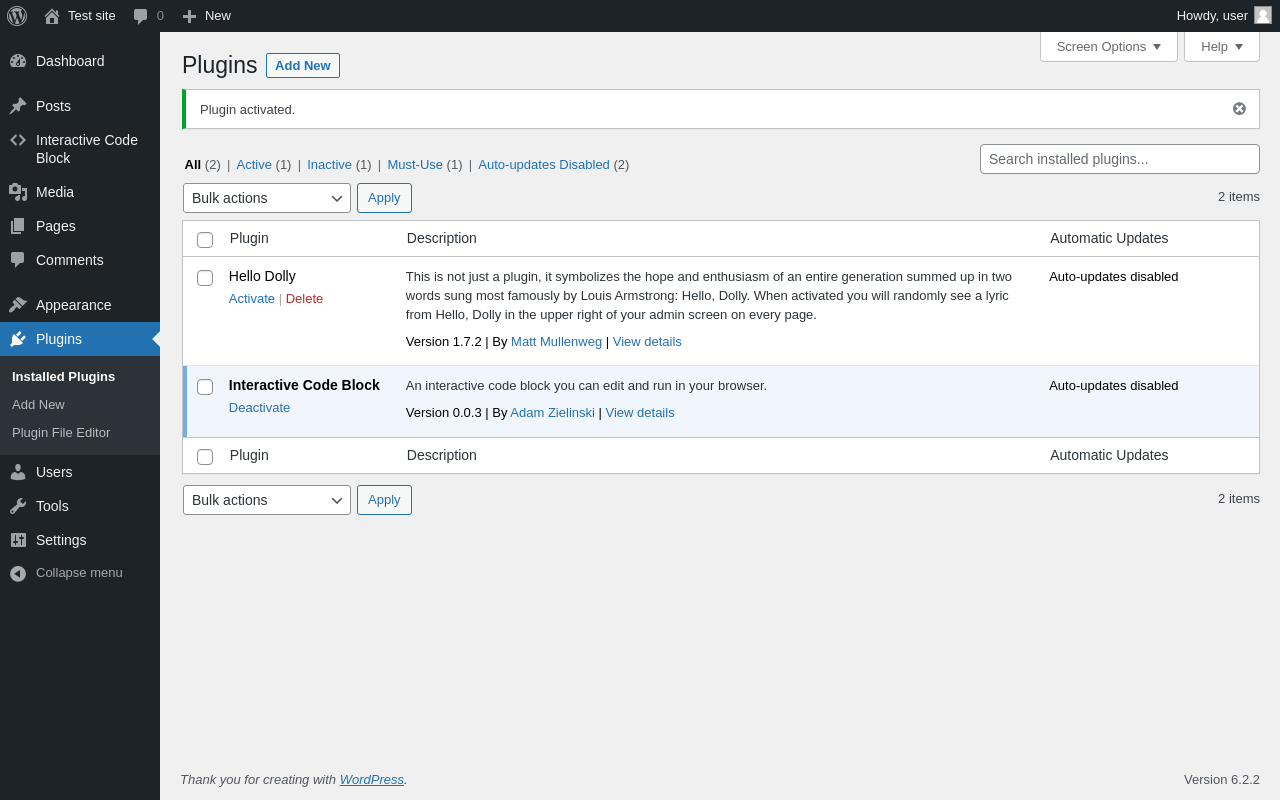Open Users menu

tap(80, 472)
